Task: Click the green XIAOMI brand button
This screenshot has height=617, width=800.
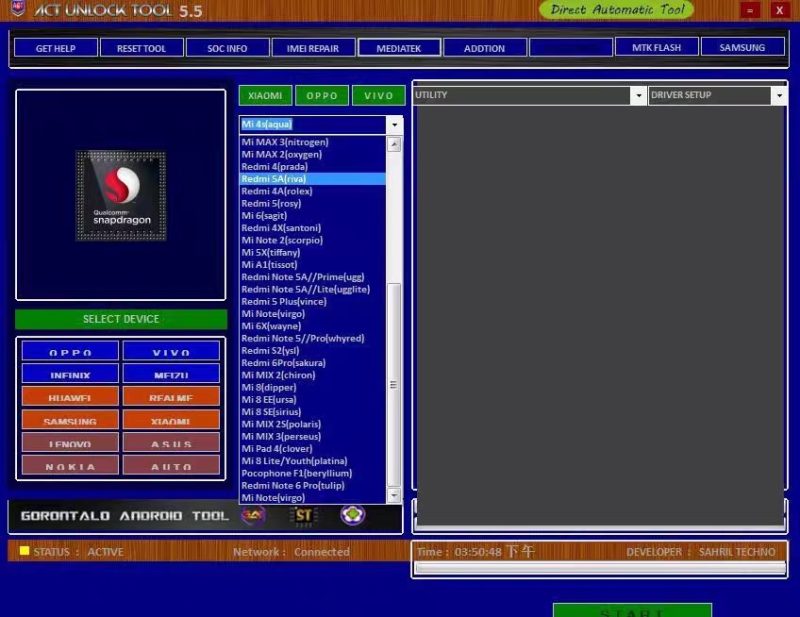Action: tap(265, 95)
